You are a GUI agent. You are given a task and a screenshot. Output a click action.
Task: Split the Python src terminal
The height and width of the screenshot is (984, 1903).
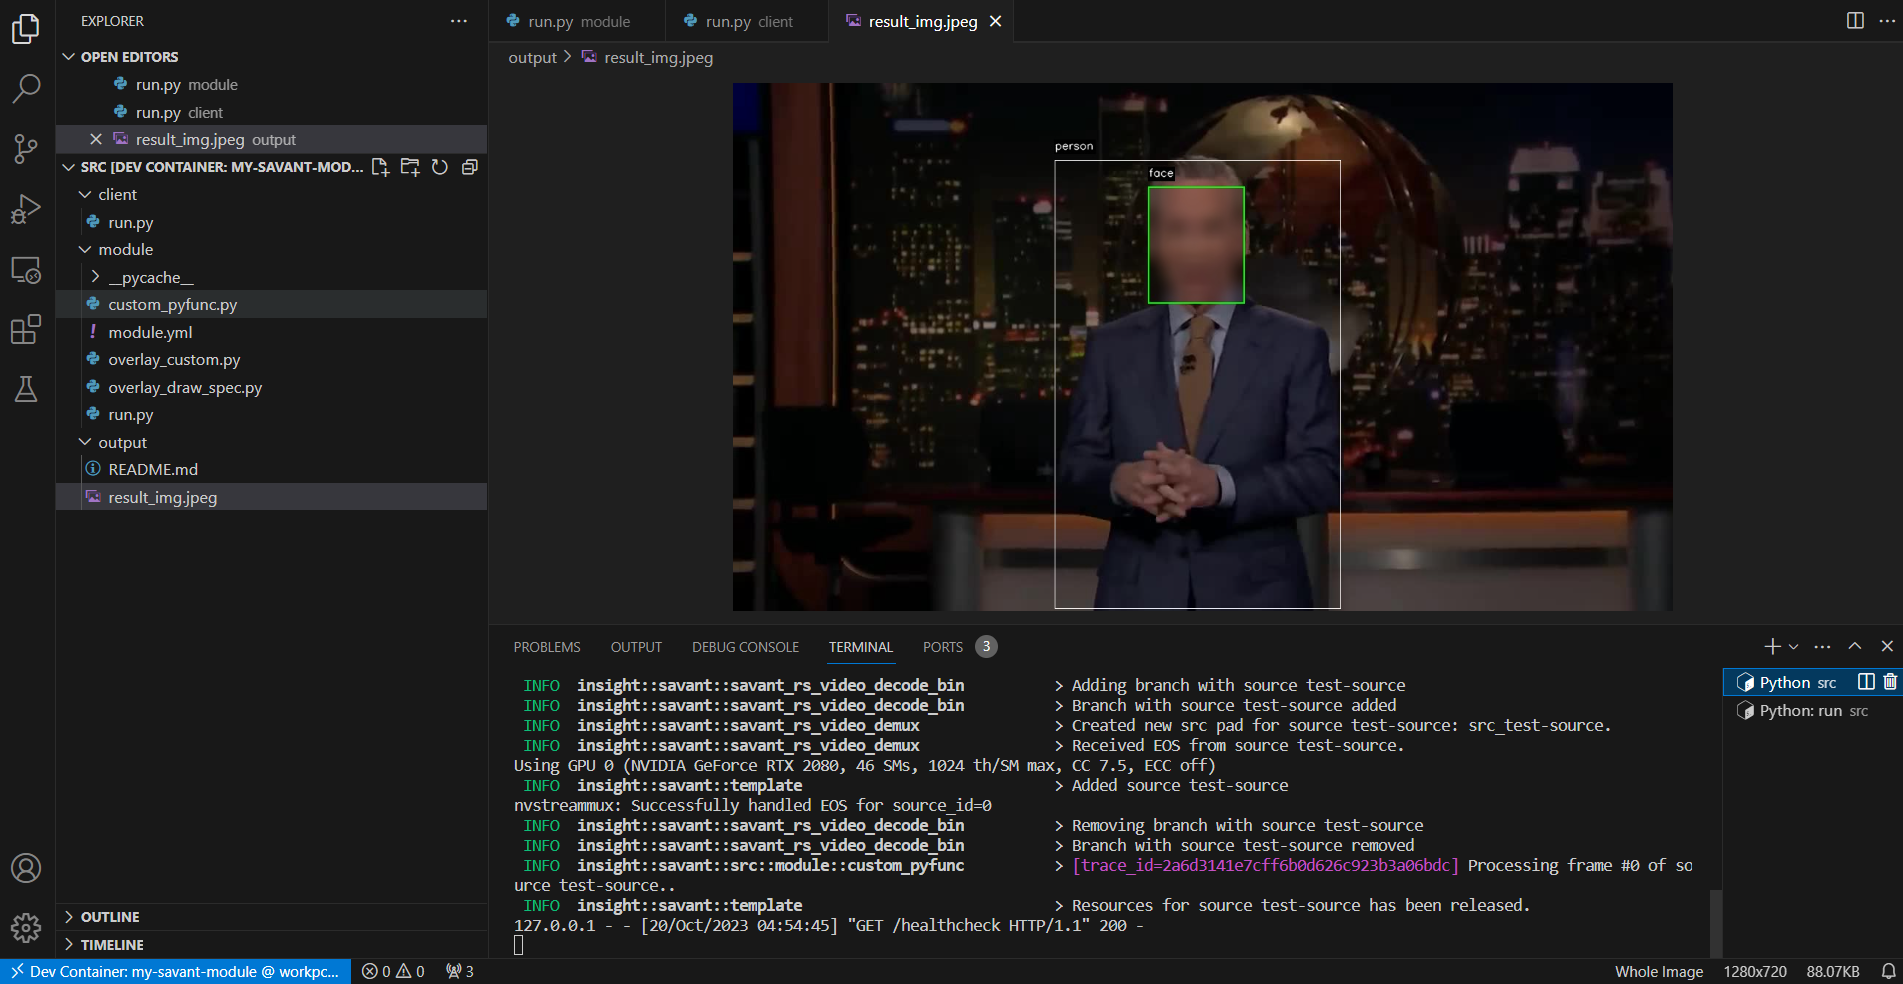1866,682
